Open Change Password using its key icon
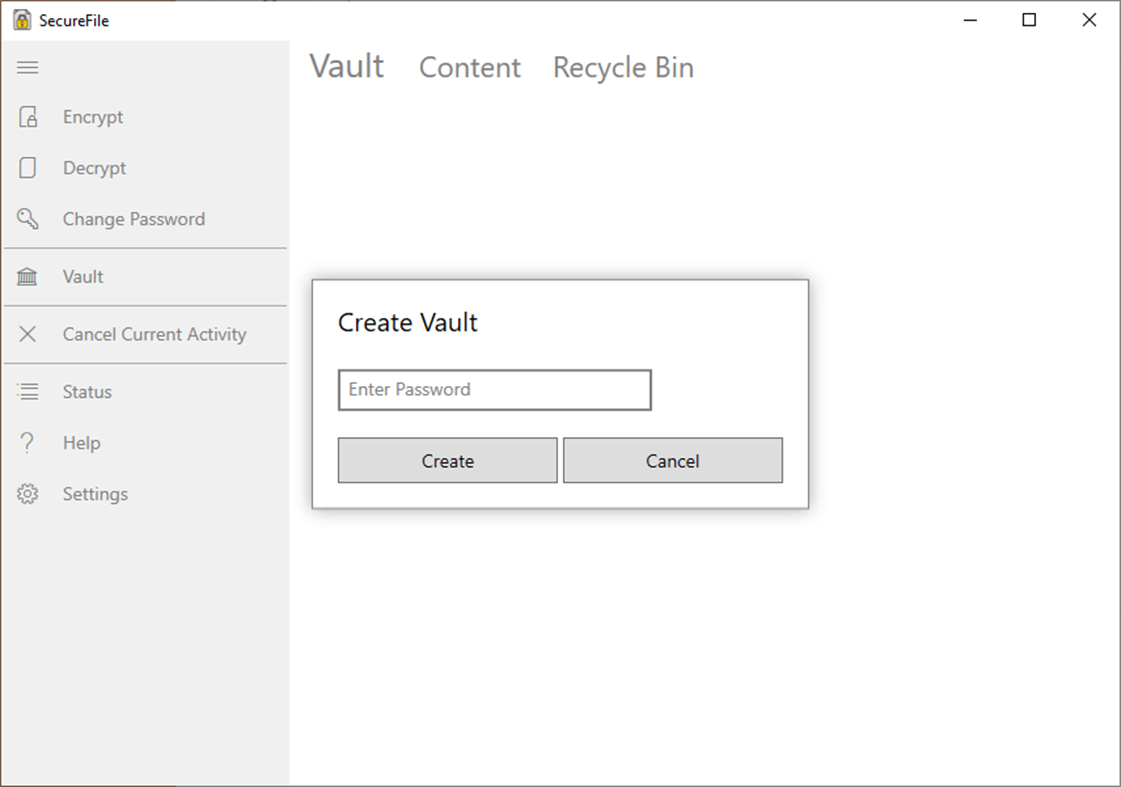The image size is (1121, 787). [x=27, y=218]
